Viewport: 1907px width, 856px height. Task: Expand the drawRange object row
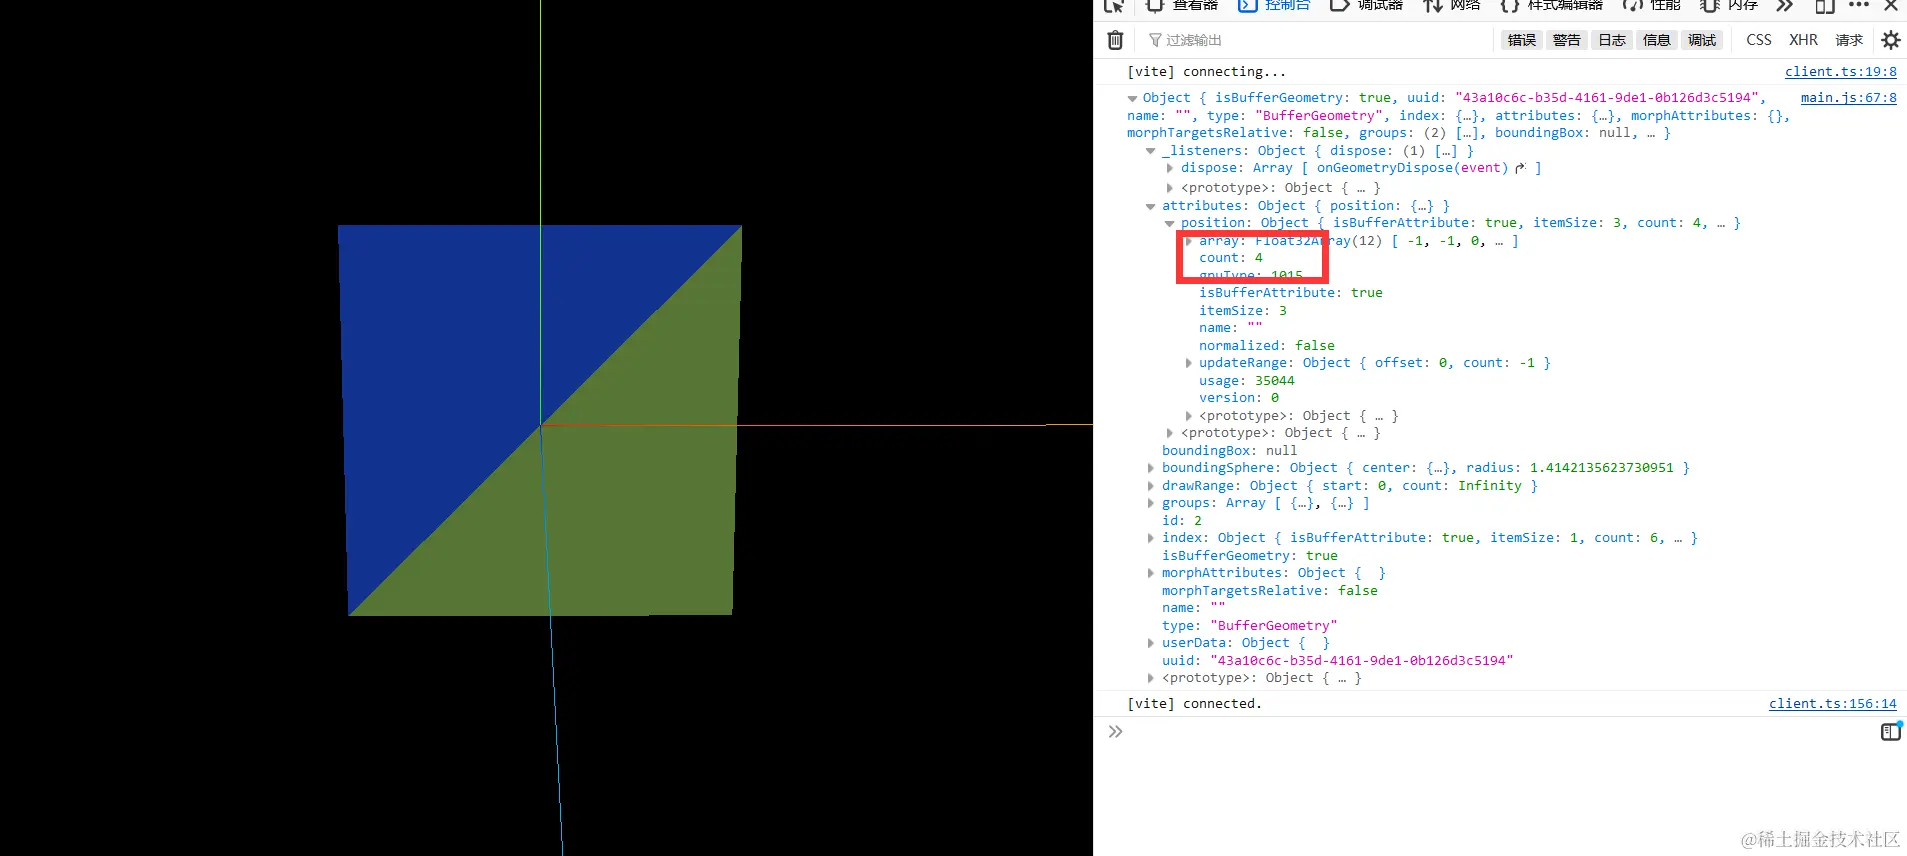coord(1151,486)
